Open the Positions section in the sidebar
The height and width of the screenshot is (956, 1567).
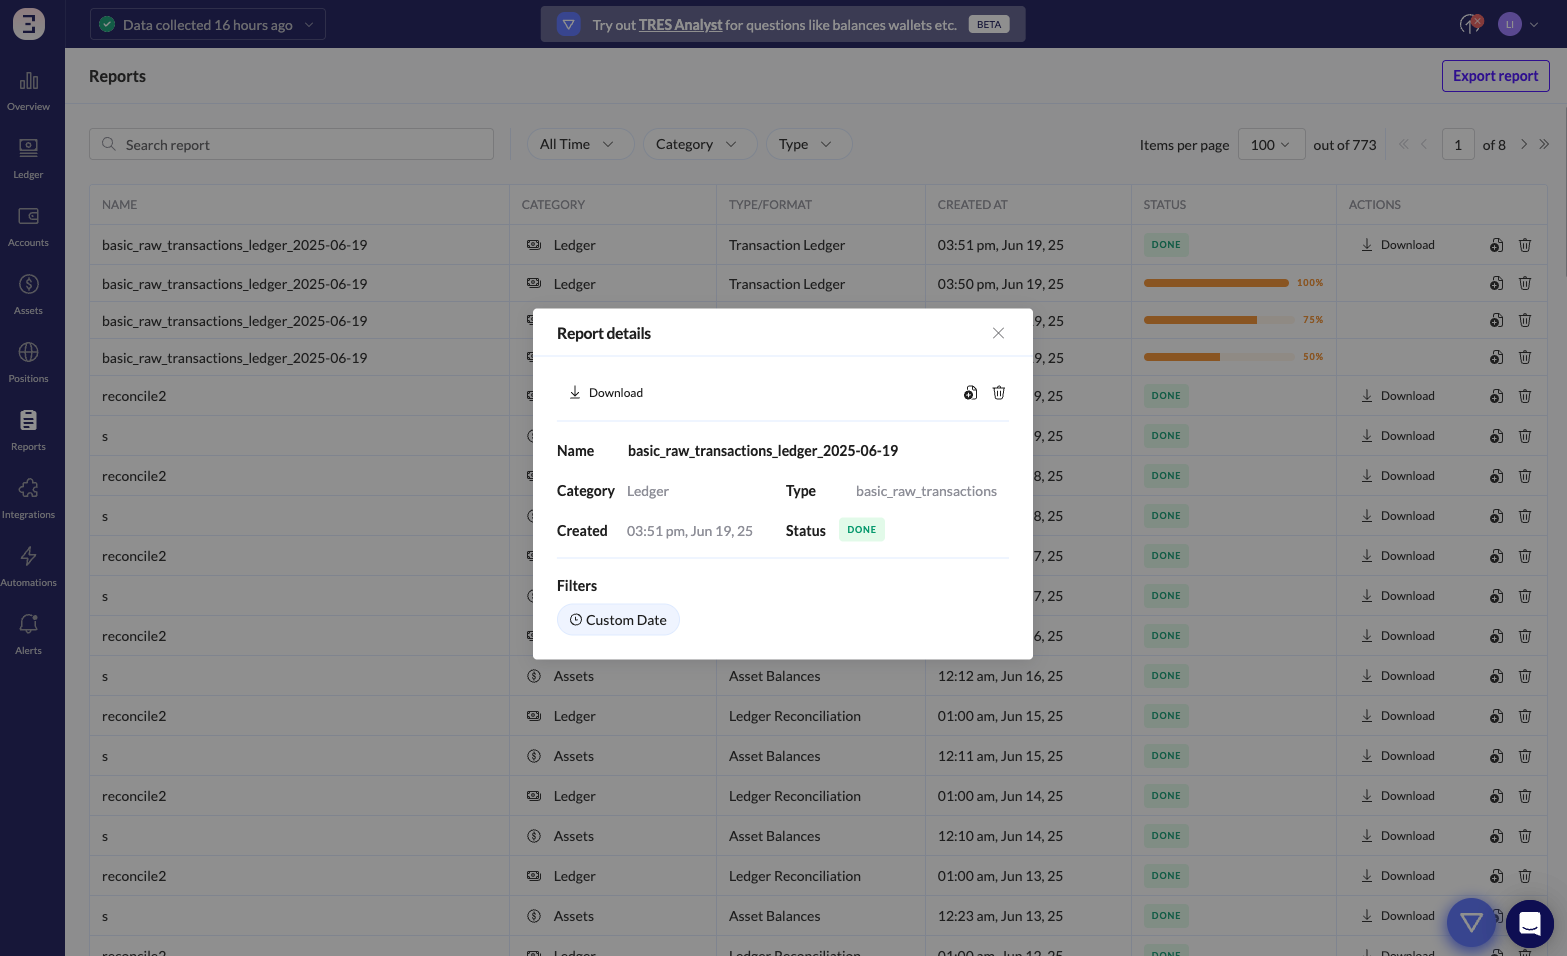28,360
